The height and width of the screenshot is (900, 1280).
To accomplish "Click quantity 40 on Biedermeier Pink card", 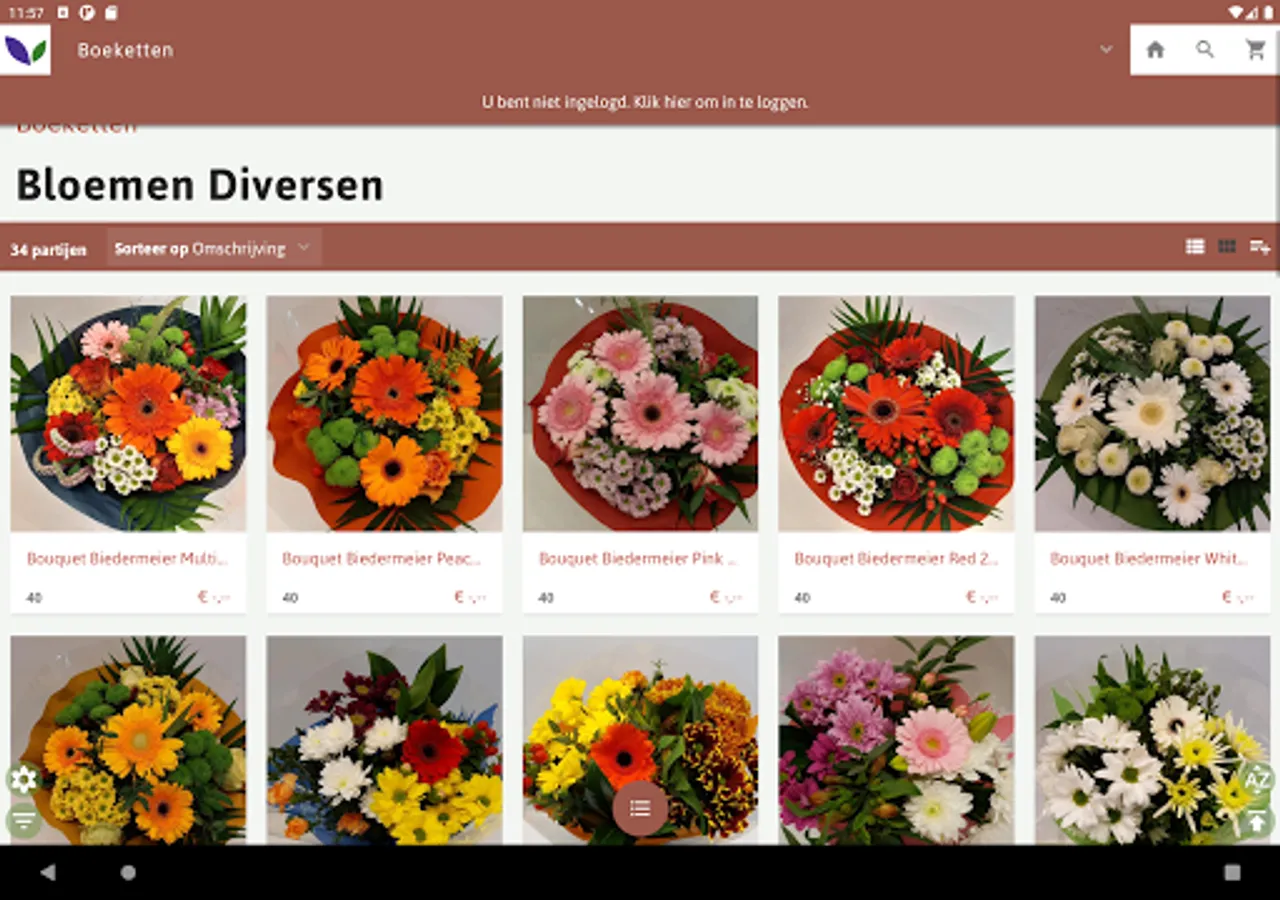I will pos(546,598).
